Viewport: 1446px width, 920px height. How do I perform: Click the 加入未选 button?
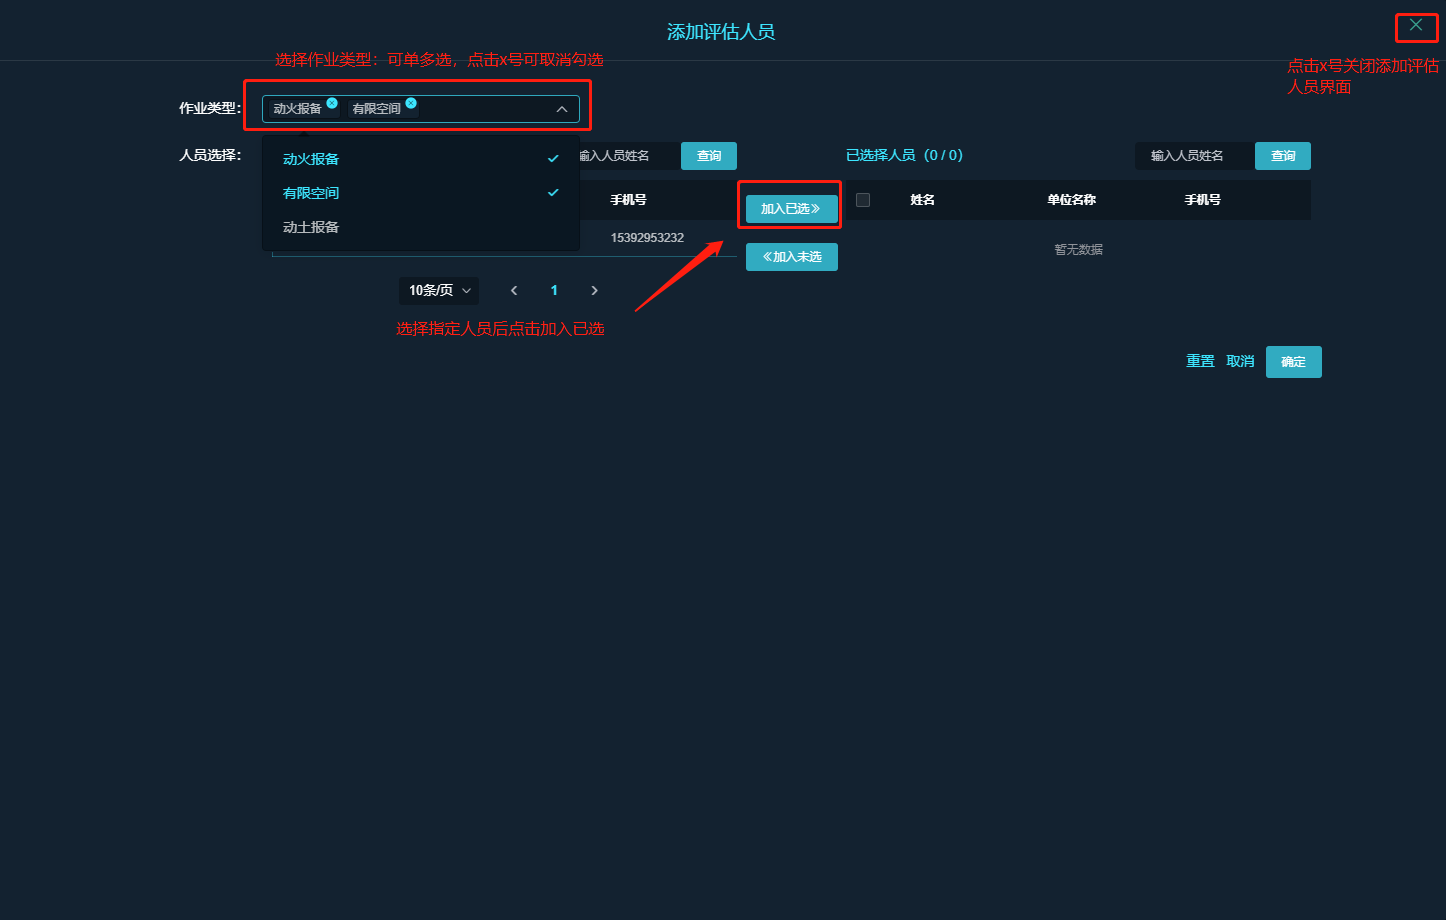791,257
